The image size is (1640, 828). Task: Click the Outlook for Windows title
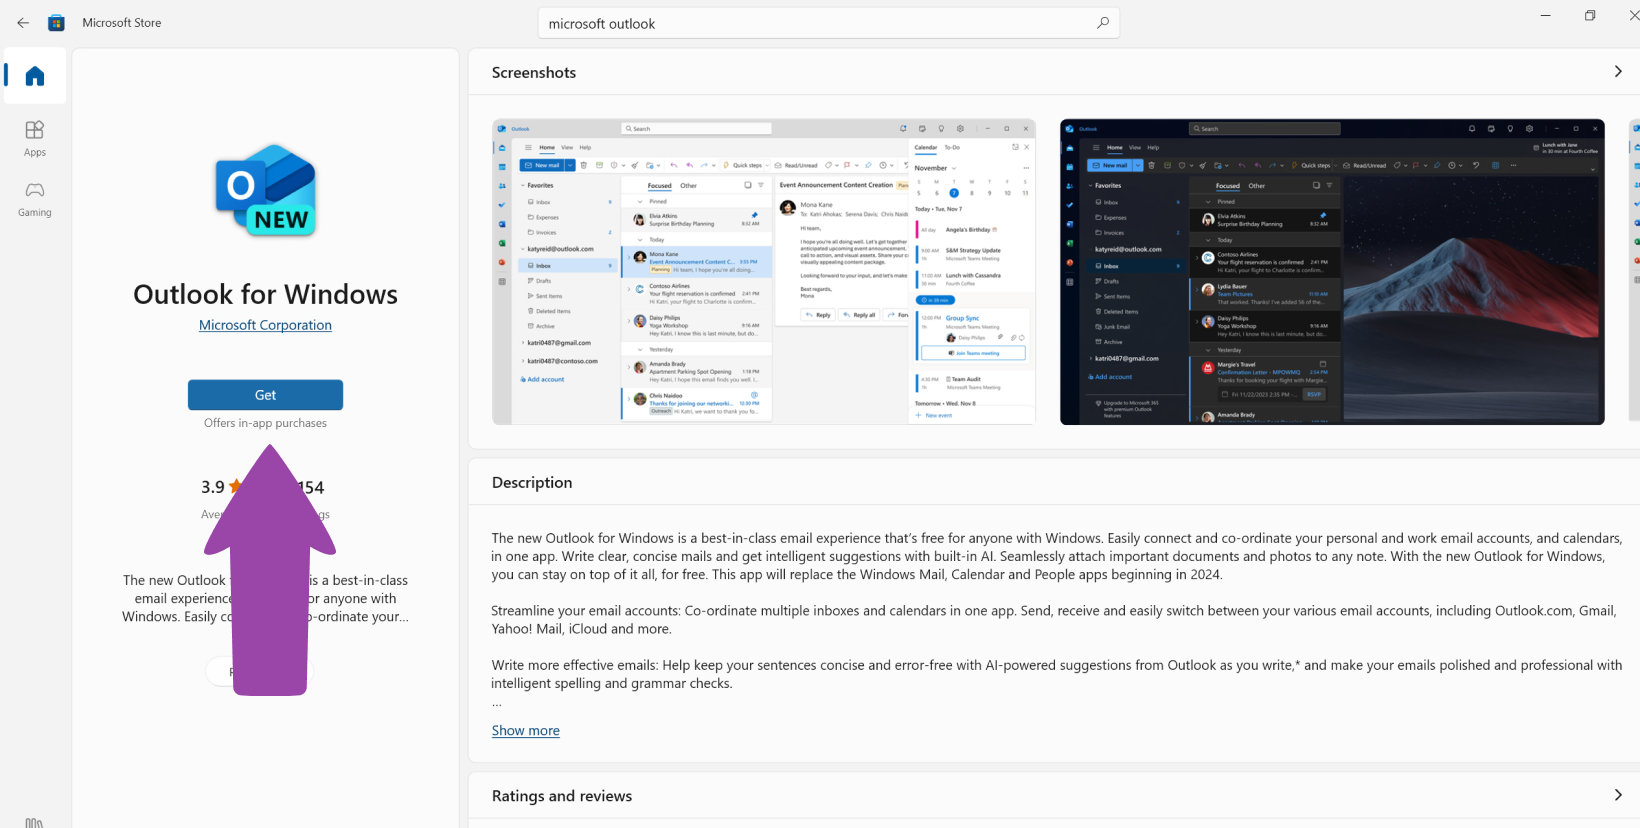[265, 294]
